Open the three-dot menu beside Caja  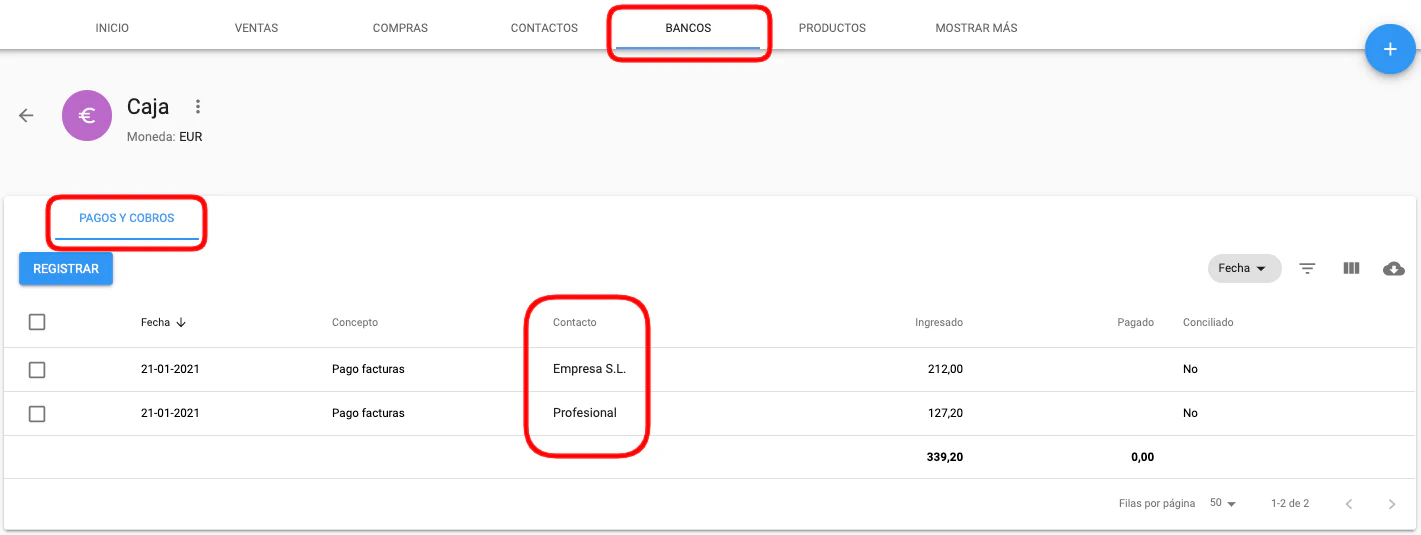[x=198, y=107]
